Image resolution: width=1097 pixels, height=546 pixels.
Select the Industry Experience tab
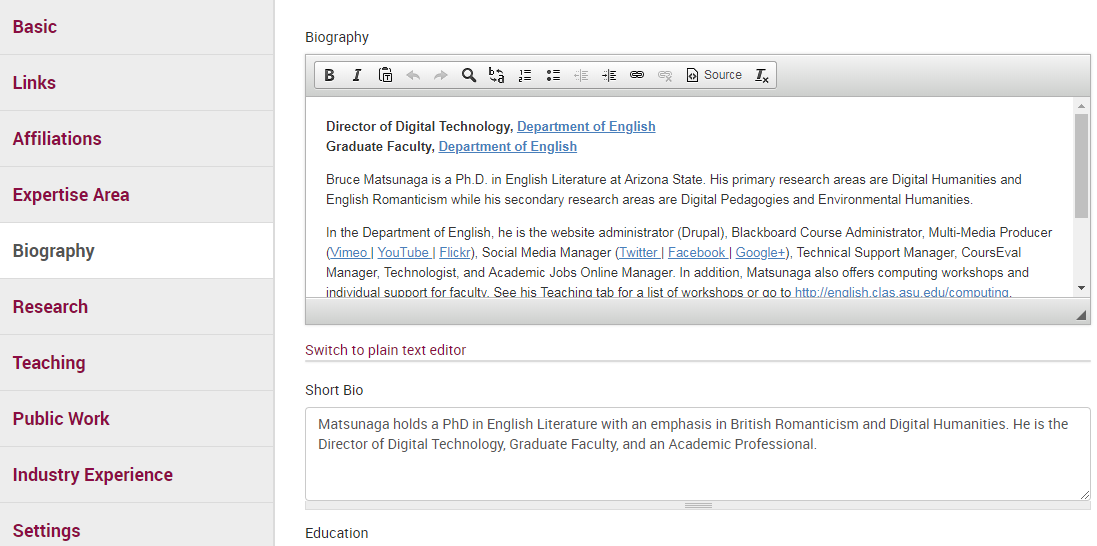click(x=92, y=475)
